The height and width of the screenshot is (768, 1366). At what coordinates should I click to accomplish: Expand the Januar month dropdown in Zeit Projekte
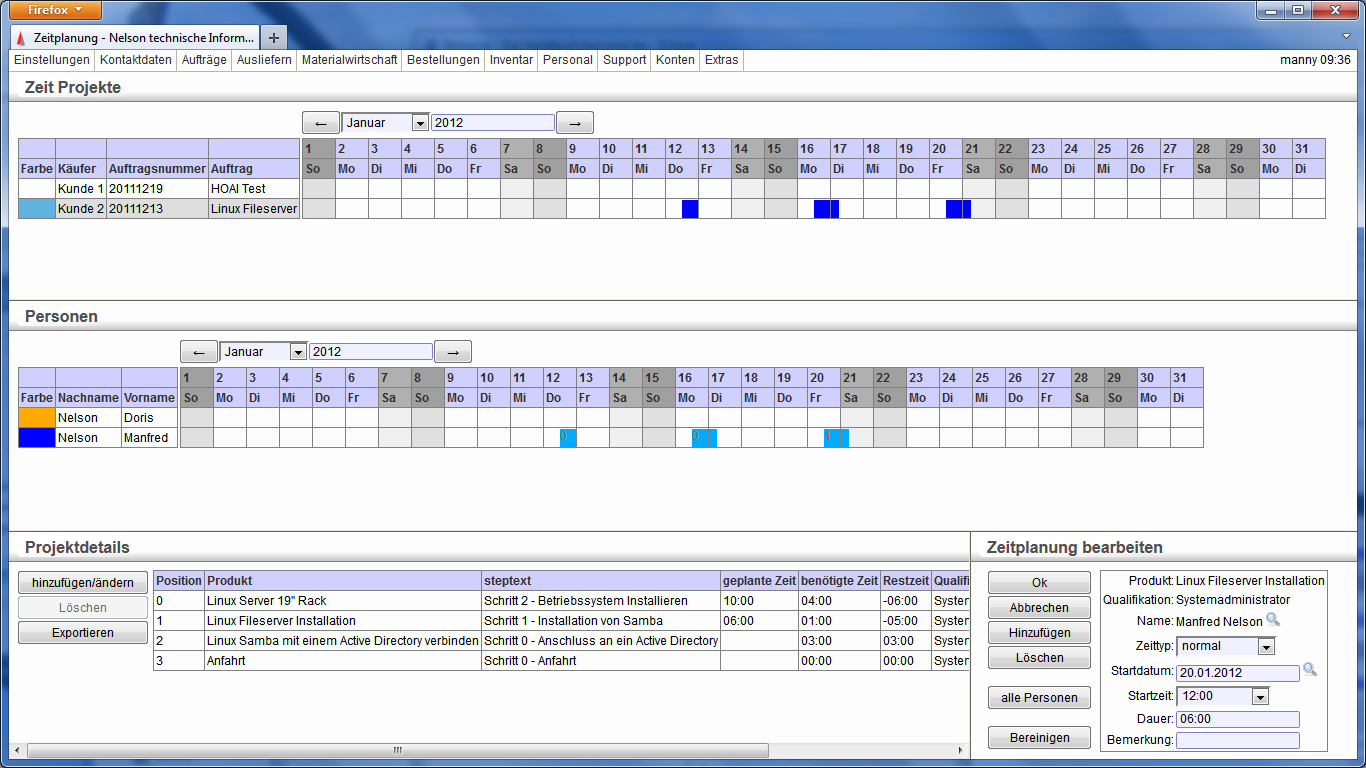coord(420,123)
